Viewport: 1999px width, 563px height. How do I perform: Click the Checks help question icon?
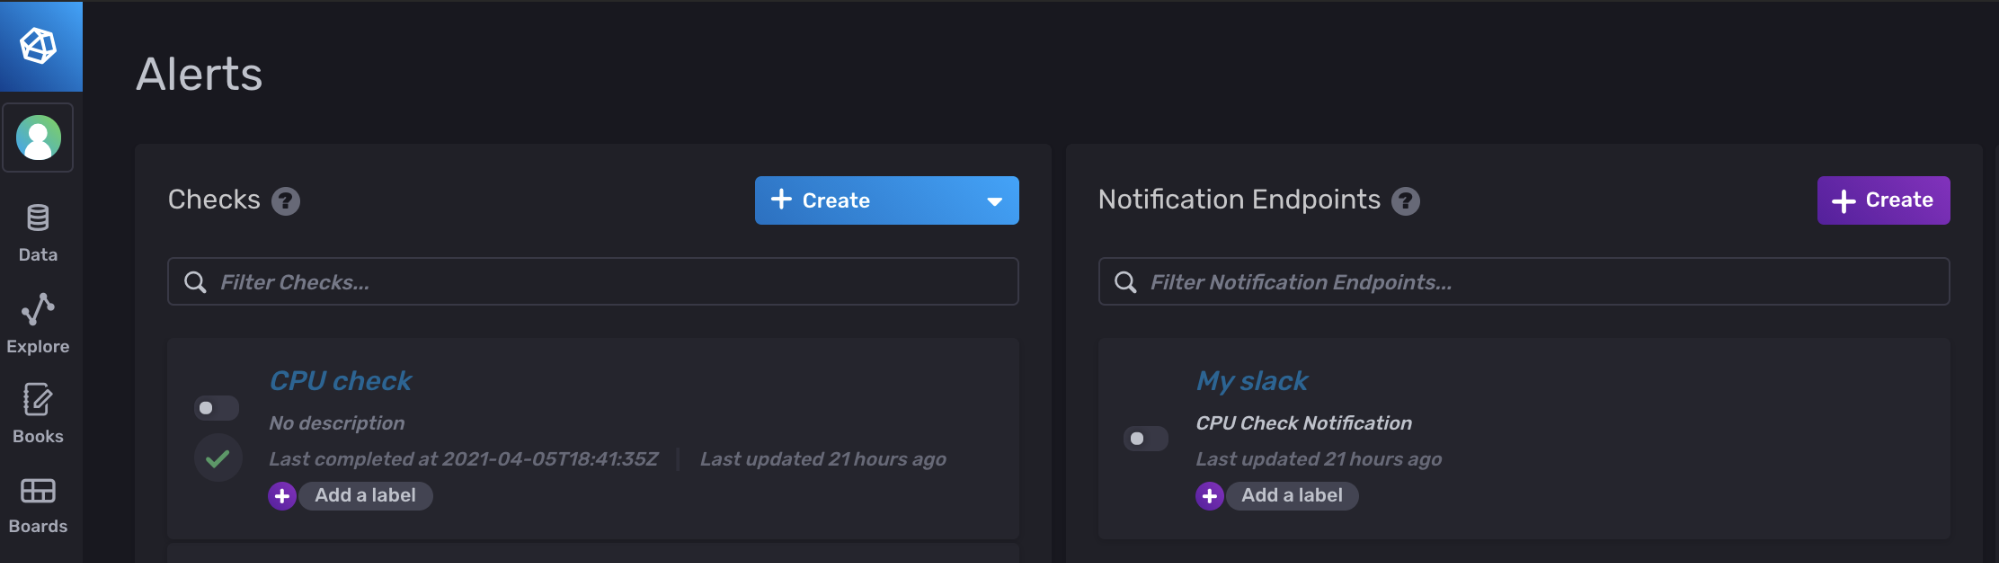click(x=286, y=202)
